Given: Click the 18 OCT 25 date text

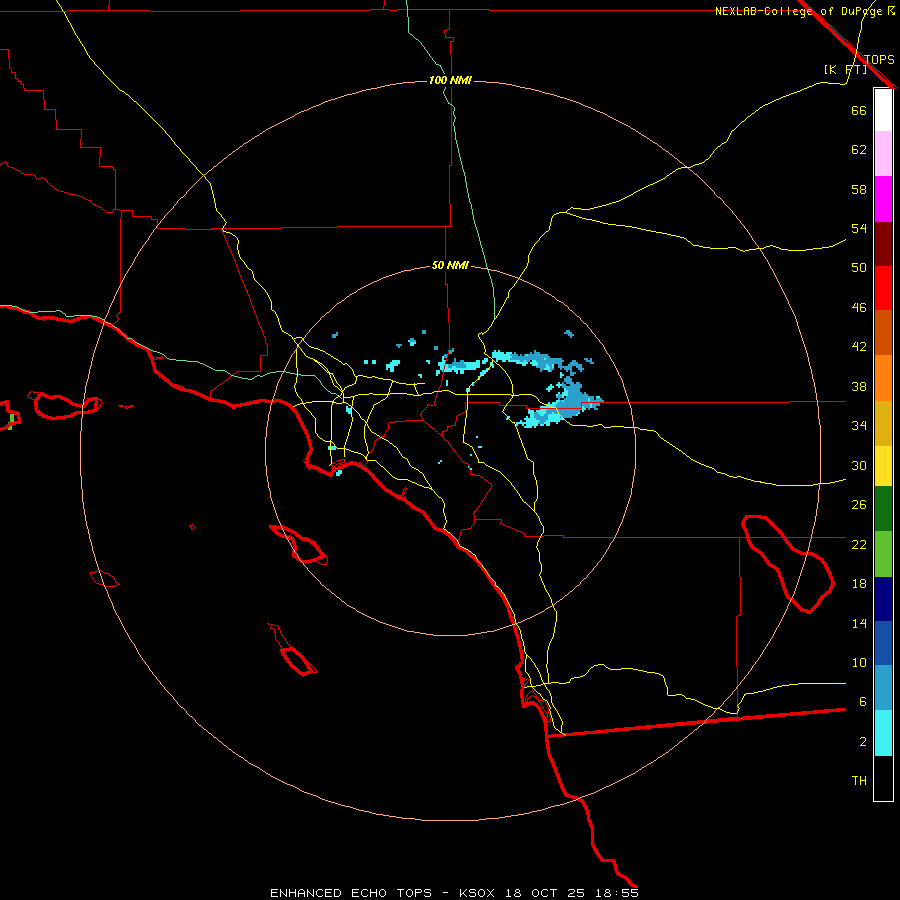Looking at the screenshot, I should (x=545, y=893).
